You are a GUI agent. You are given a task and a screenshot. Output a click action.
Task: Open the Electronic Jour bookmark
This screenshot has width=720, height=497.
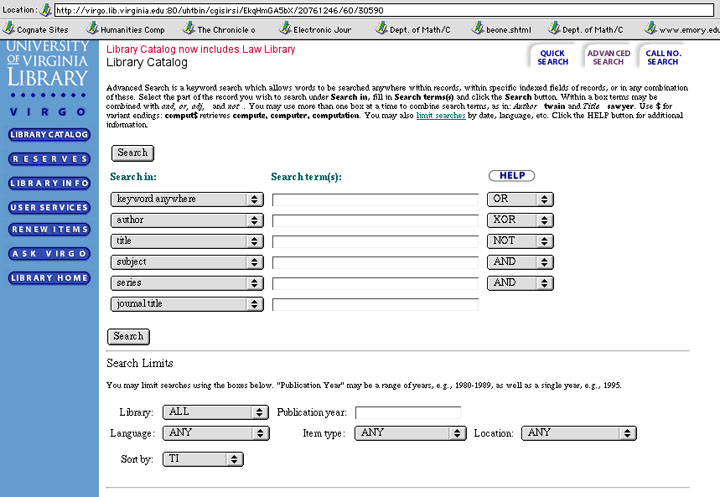tap(315, 29)
